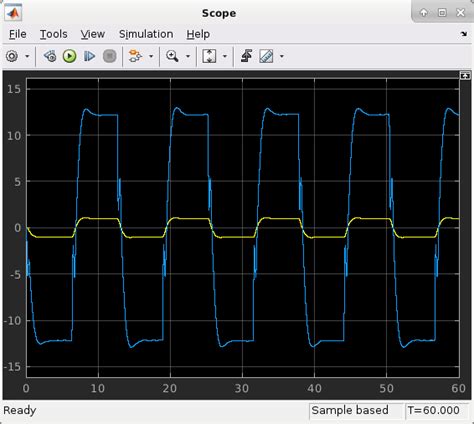
Task: Expand the scale axes dropdown arrow
Action: (225, 56)
